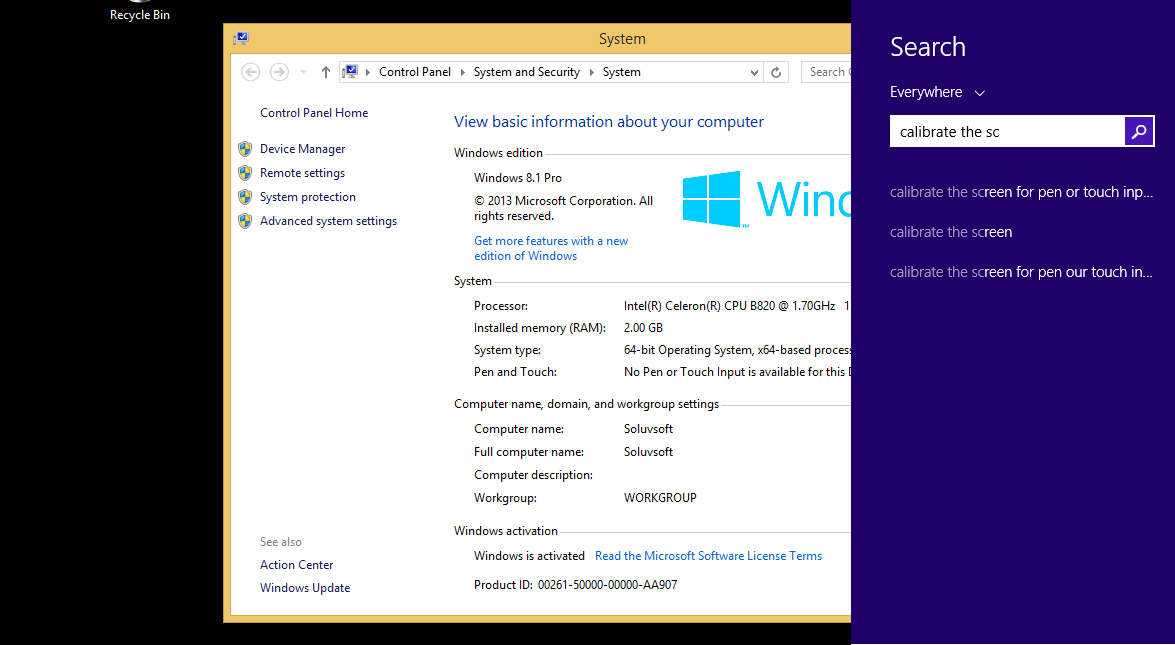Click the search text field with calibrate

coord(1007,132)
